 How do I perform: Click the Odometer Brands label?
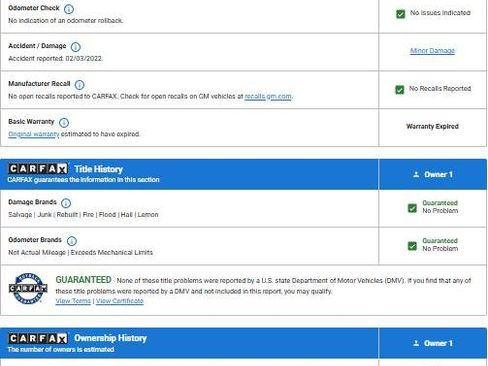pyautogui.click(x=35, y=240)
